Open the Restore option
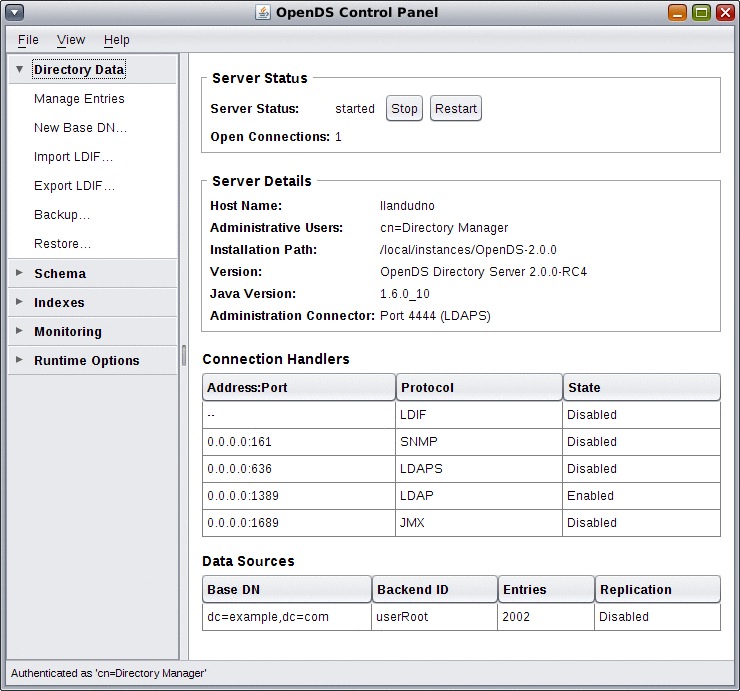The width and height of the screenshot is (740, 691). click(62, 244)
